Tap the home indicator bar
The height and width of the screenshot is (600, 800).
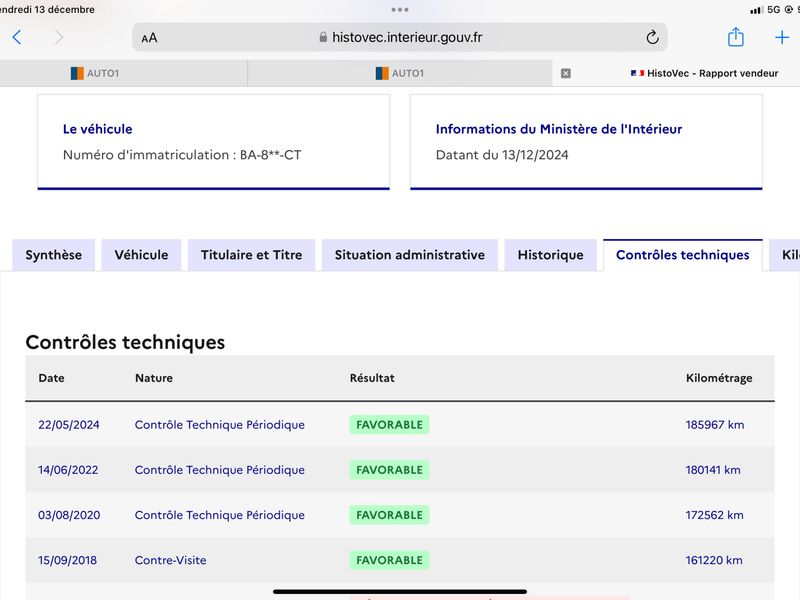[x=399, y=592]
